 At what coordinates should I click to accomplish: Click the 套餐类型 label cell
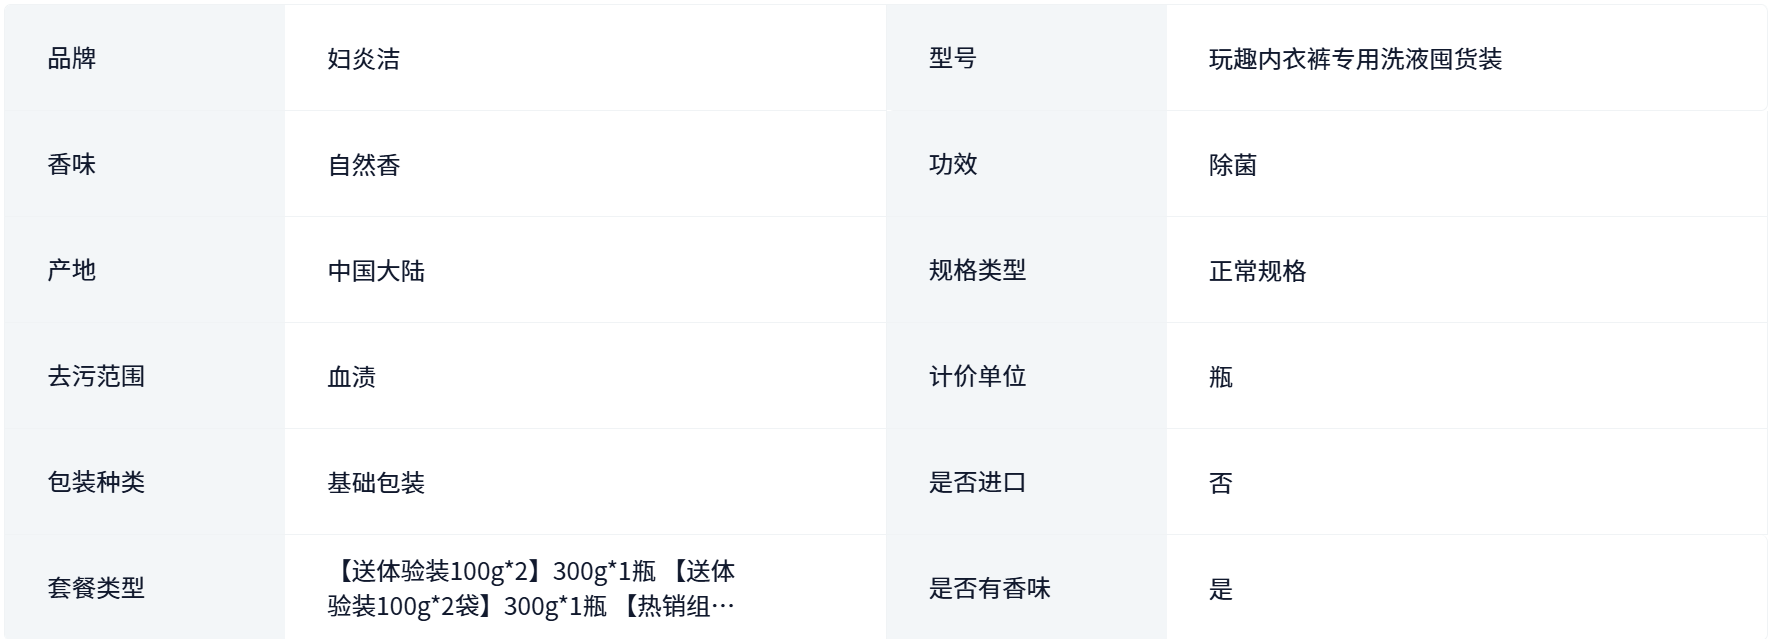(145, 588)
